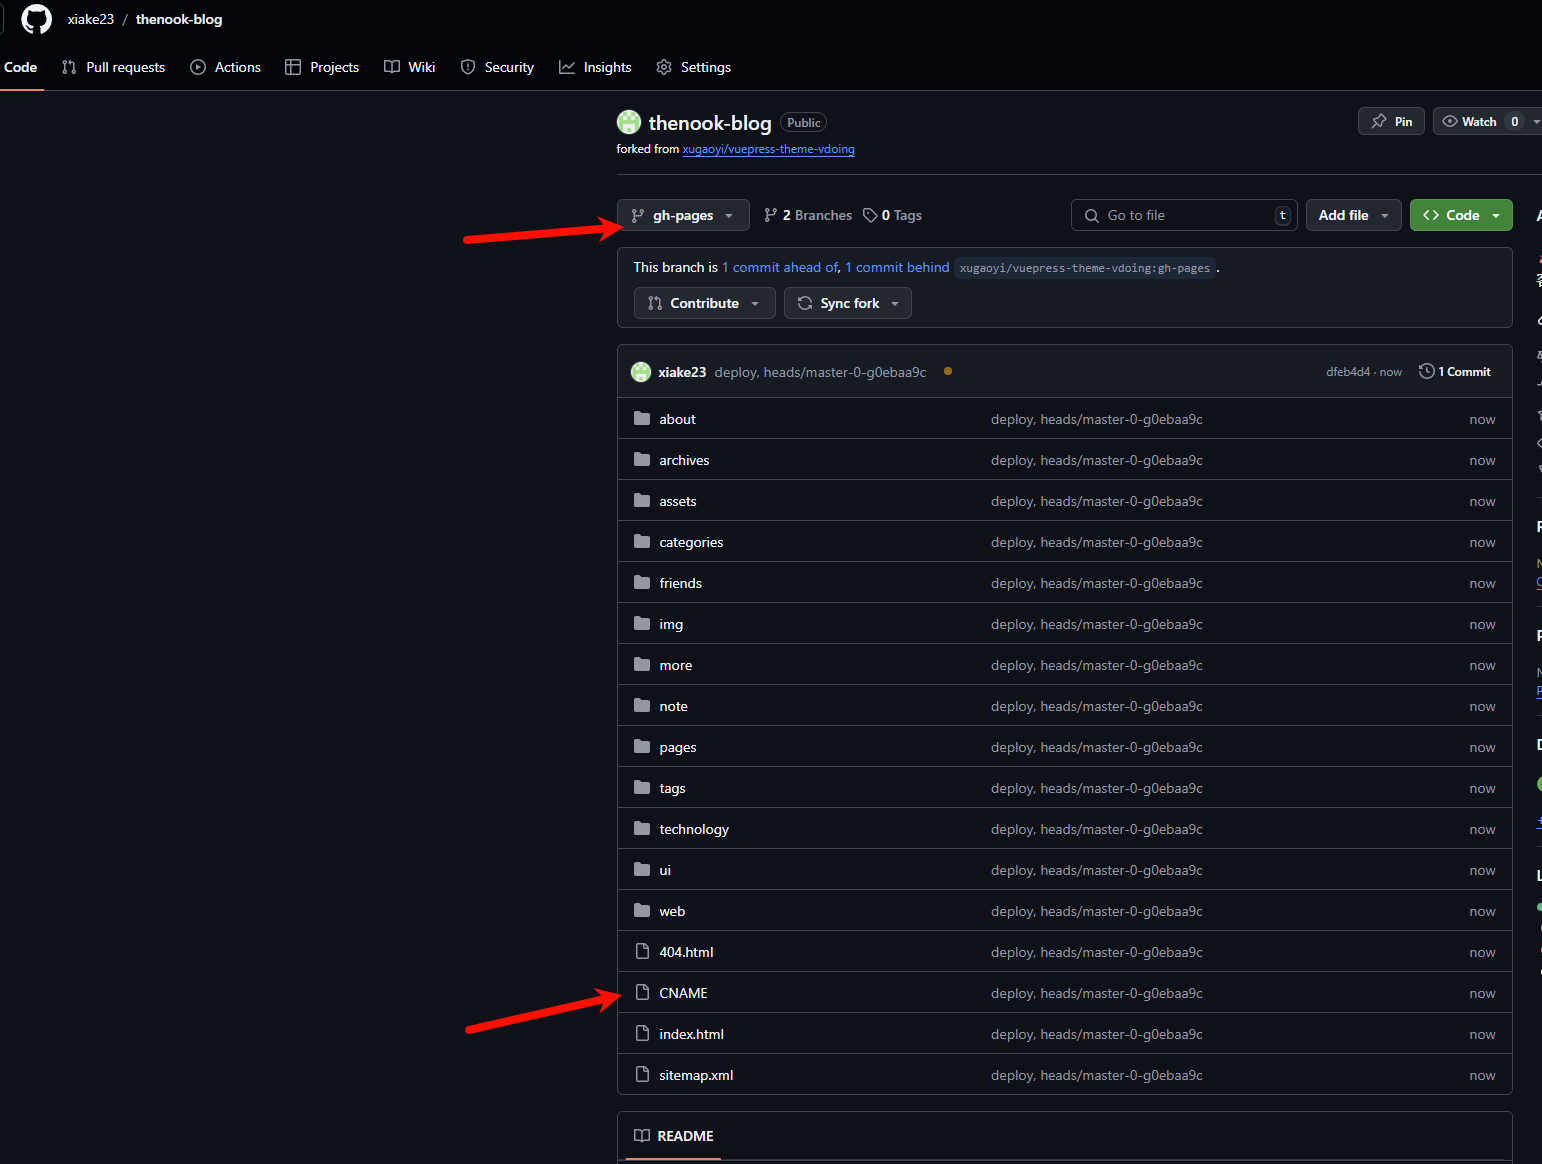View the 1 Commit history
The height and width of the screenshot is (1164, 1542).
[1455, 371]
